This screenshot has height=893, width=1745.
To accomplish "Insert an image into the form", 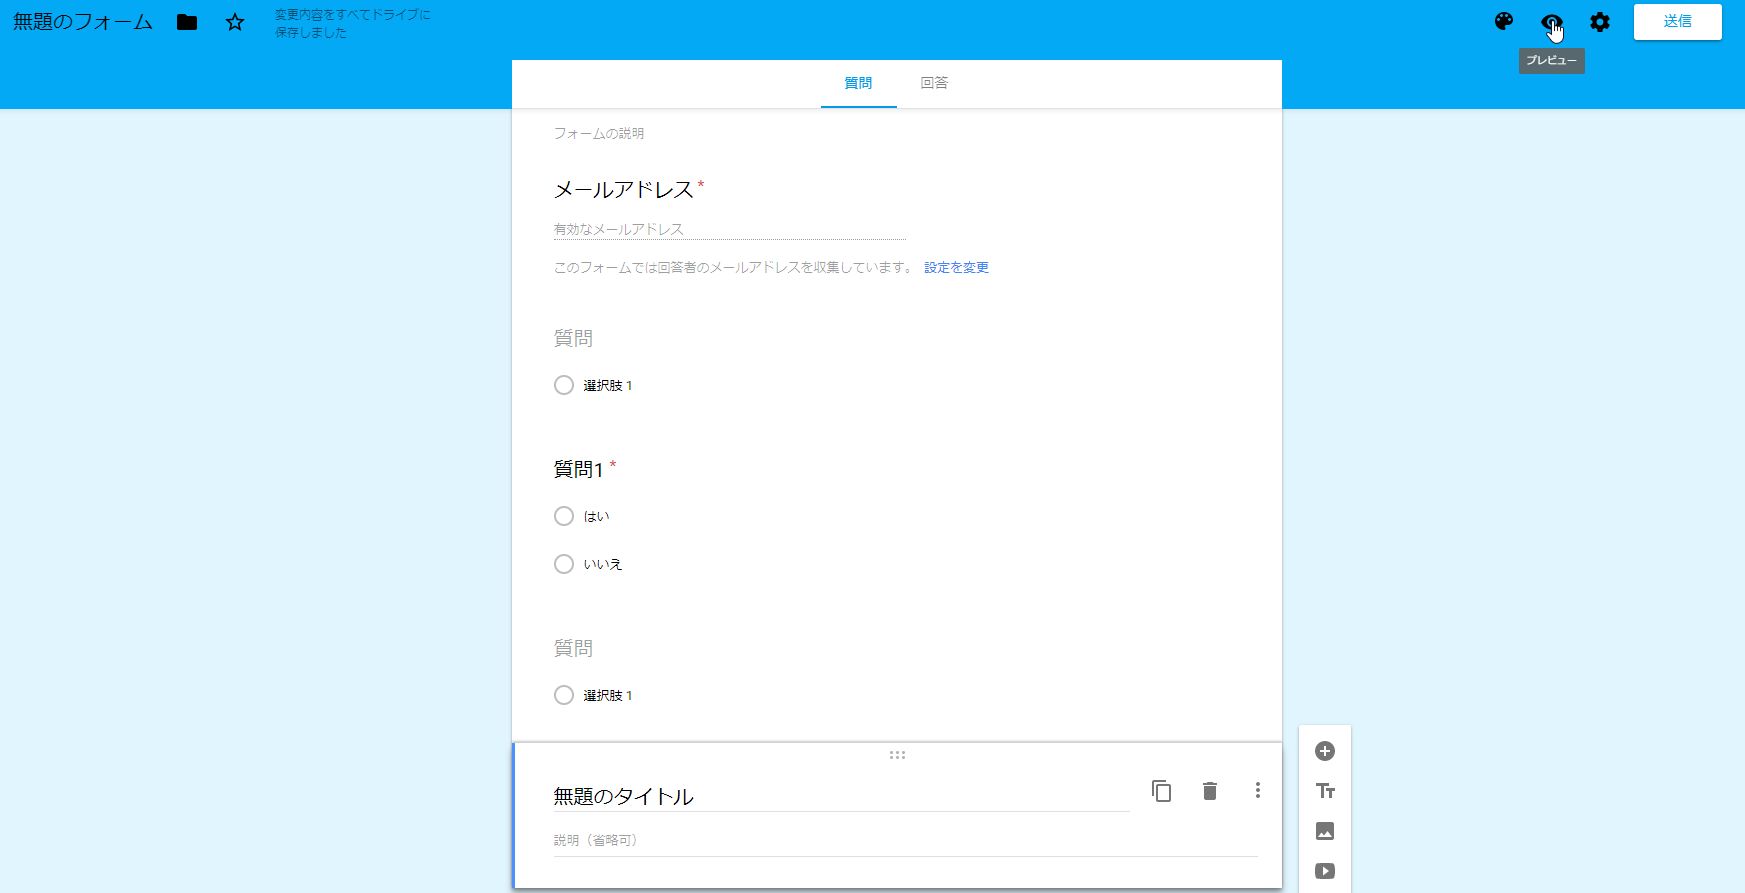I will pyautogui.click(x=1325, y=831).
